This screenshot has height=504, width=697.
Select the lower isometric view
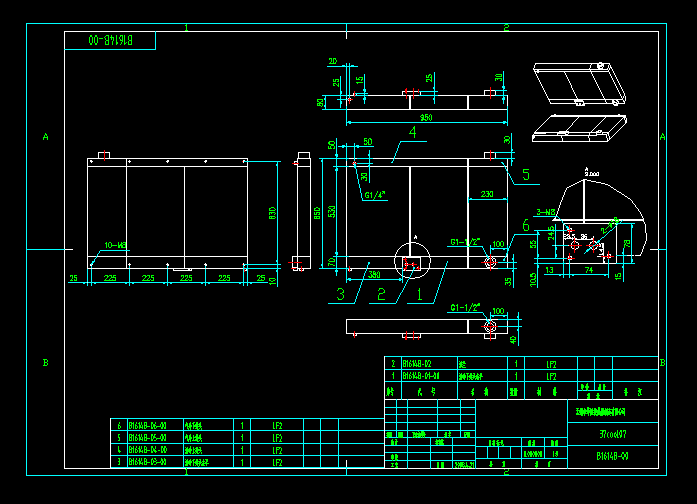[x=579, y=128]
